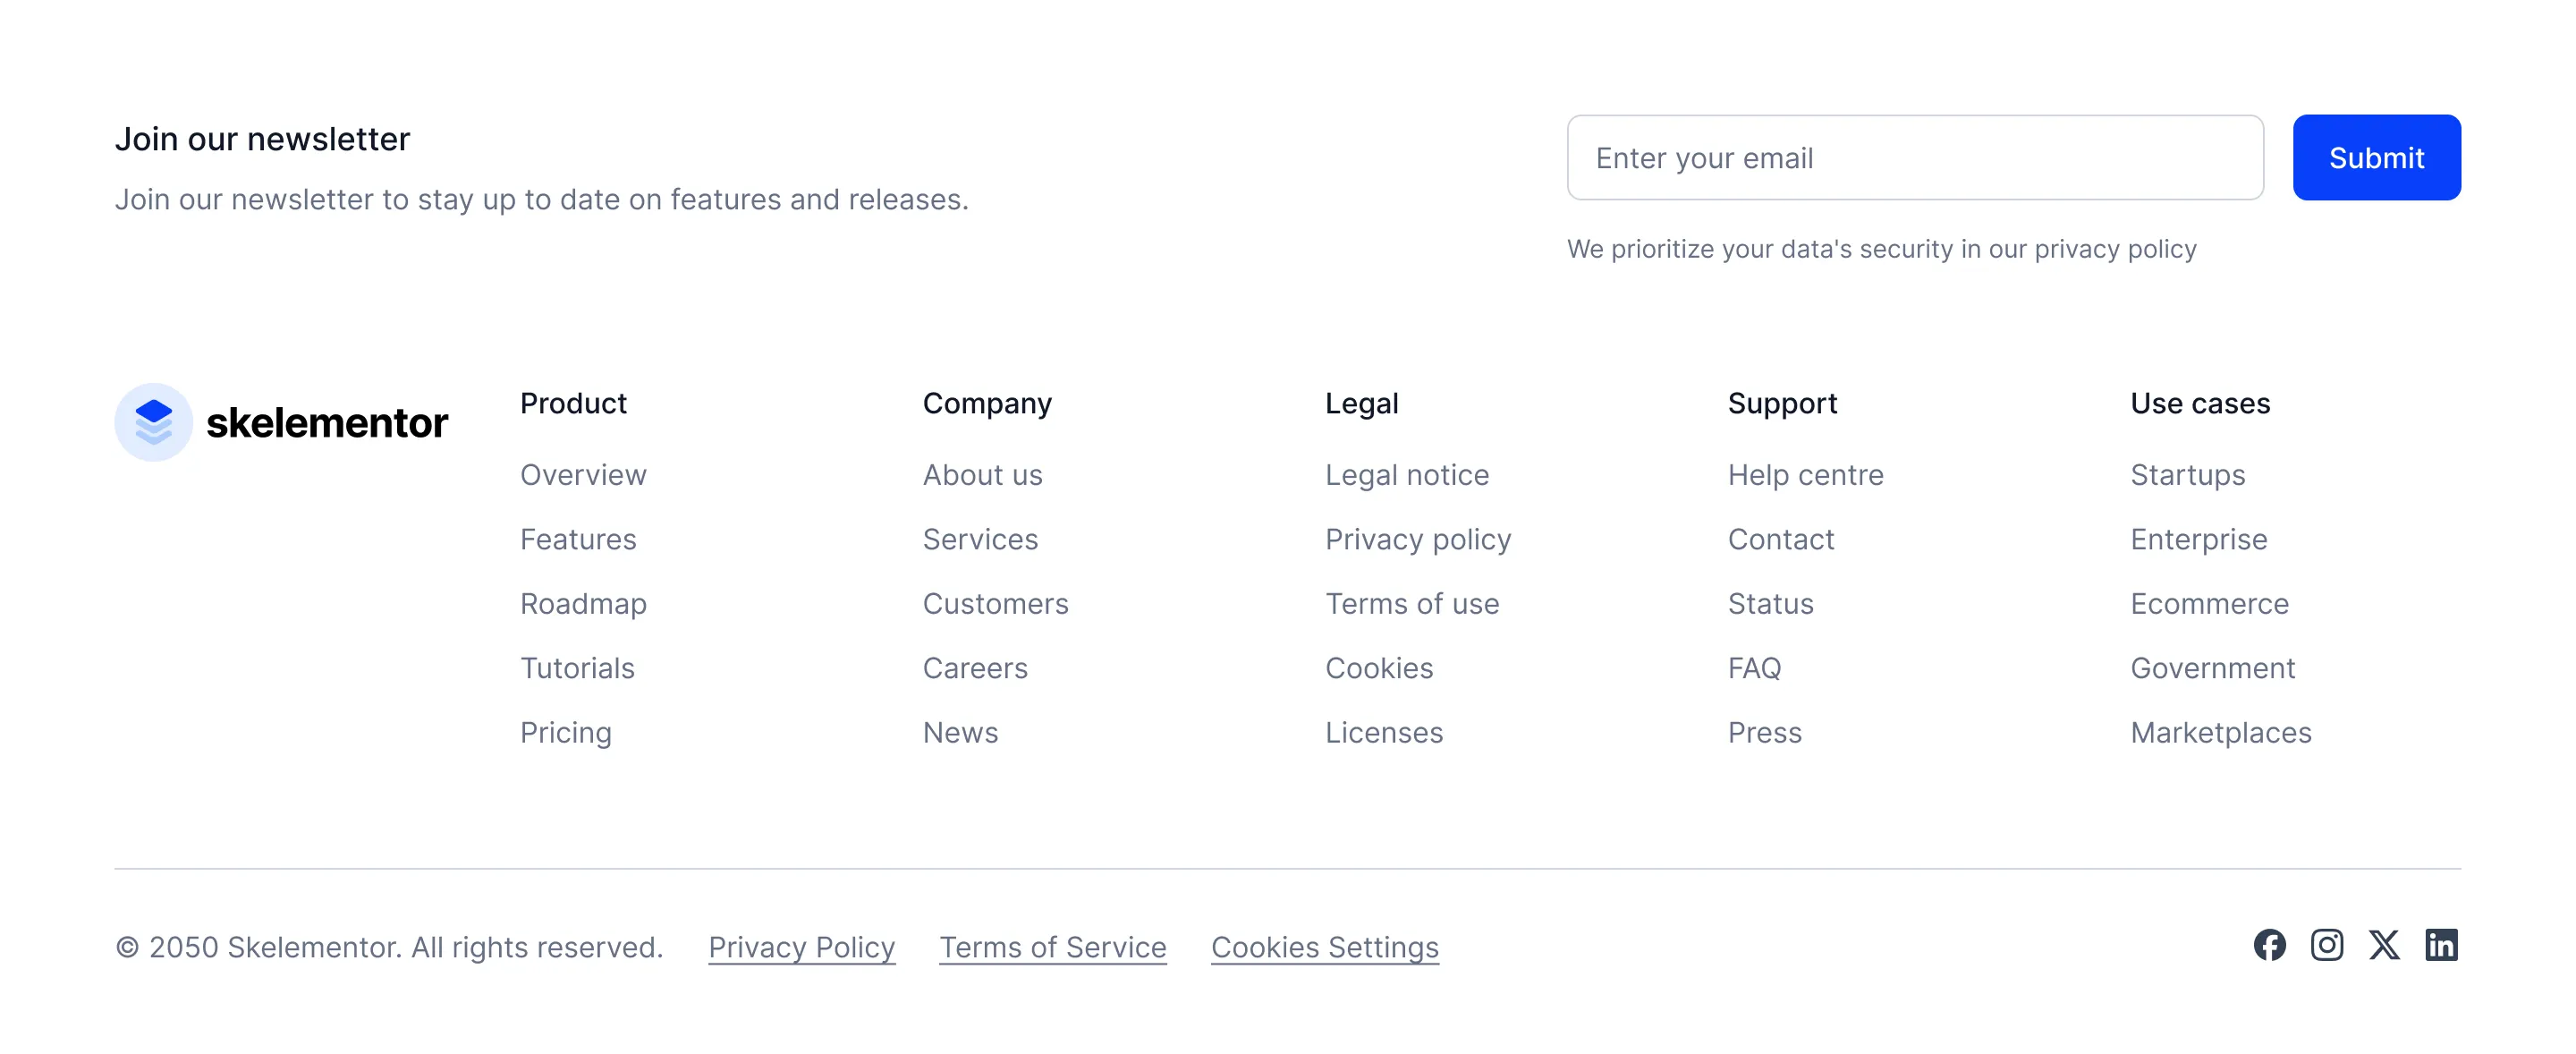Open the X (Twitter) social icon
This screenshot has width=2576, height=1054.
tap(2383, 945)
